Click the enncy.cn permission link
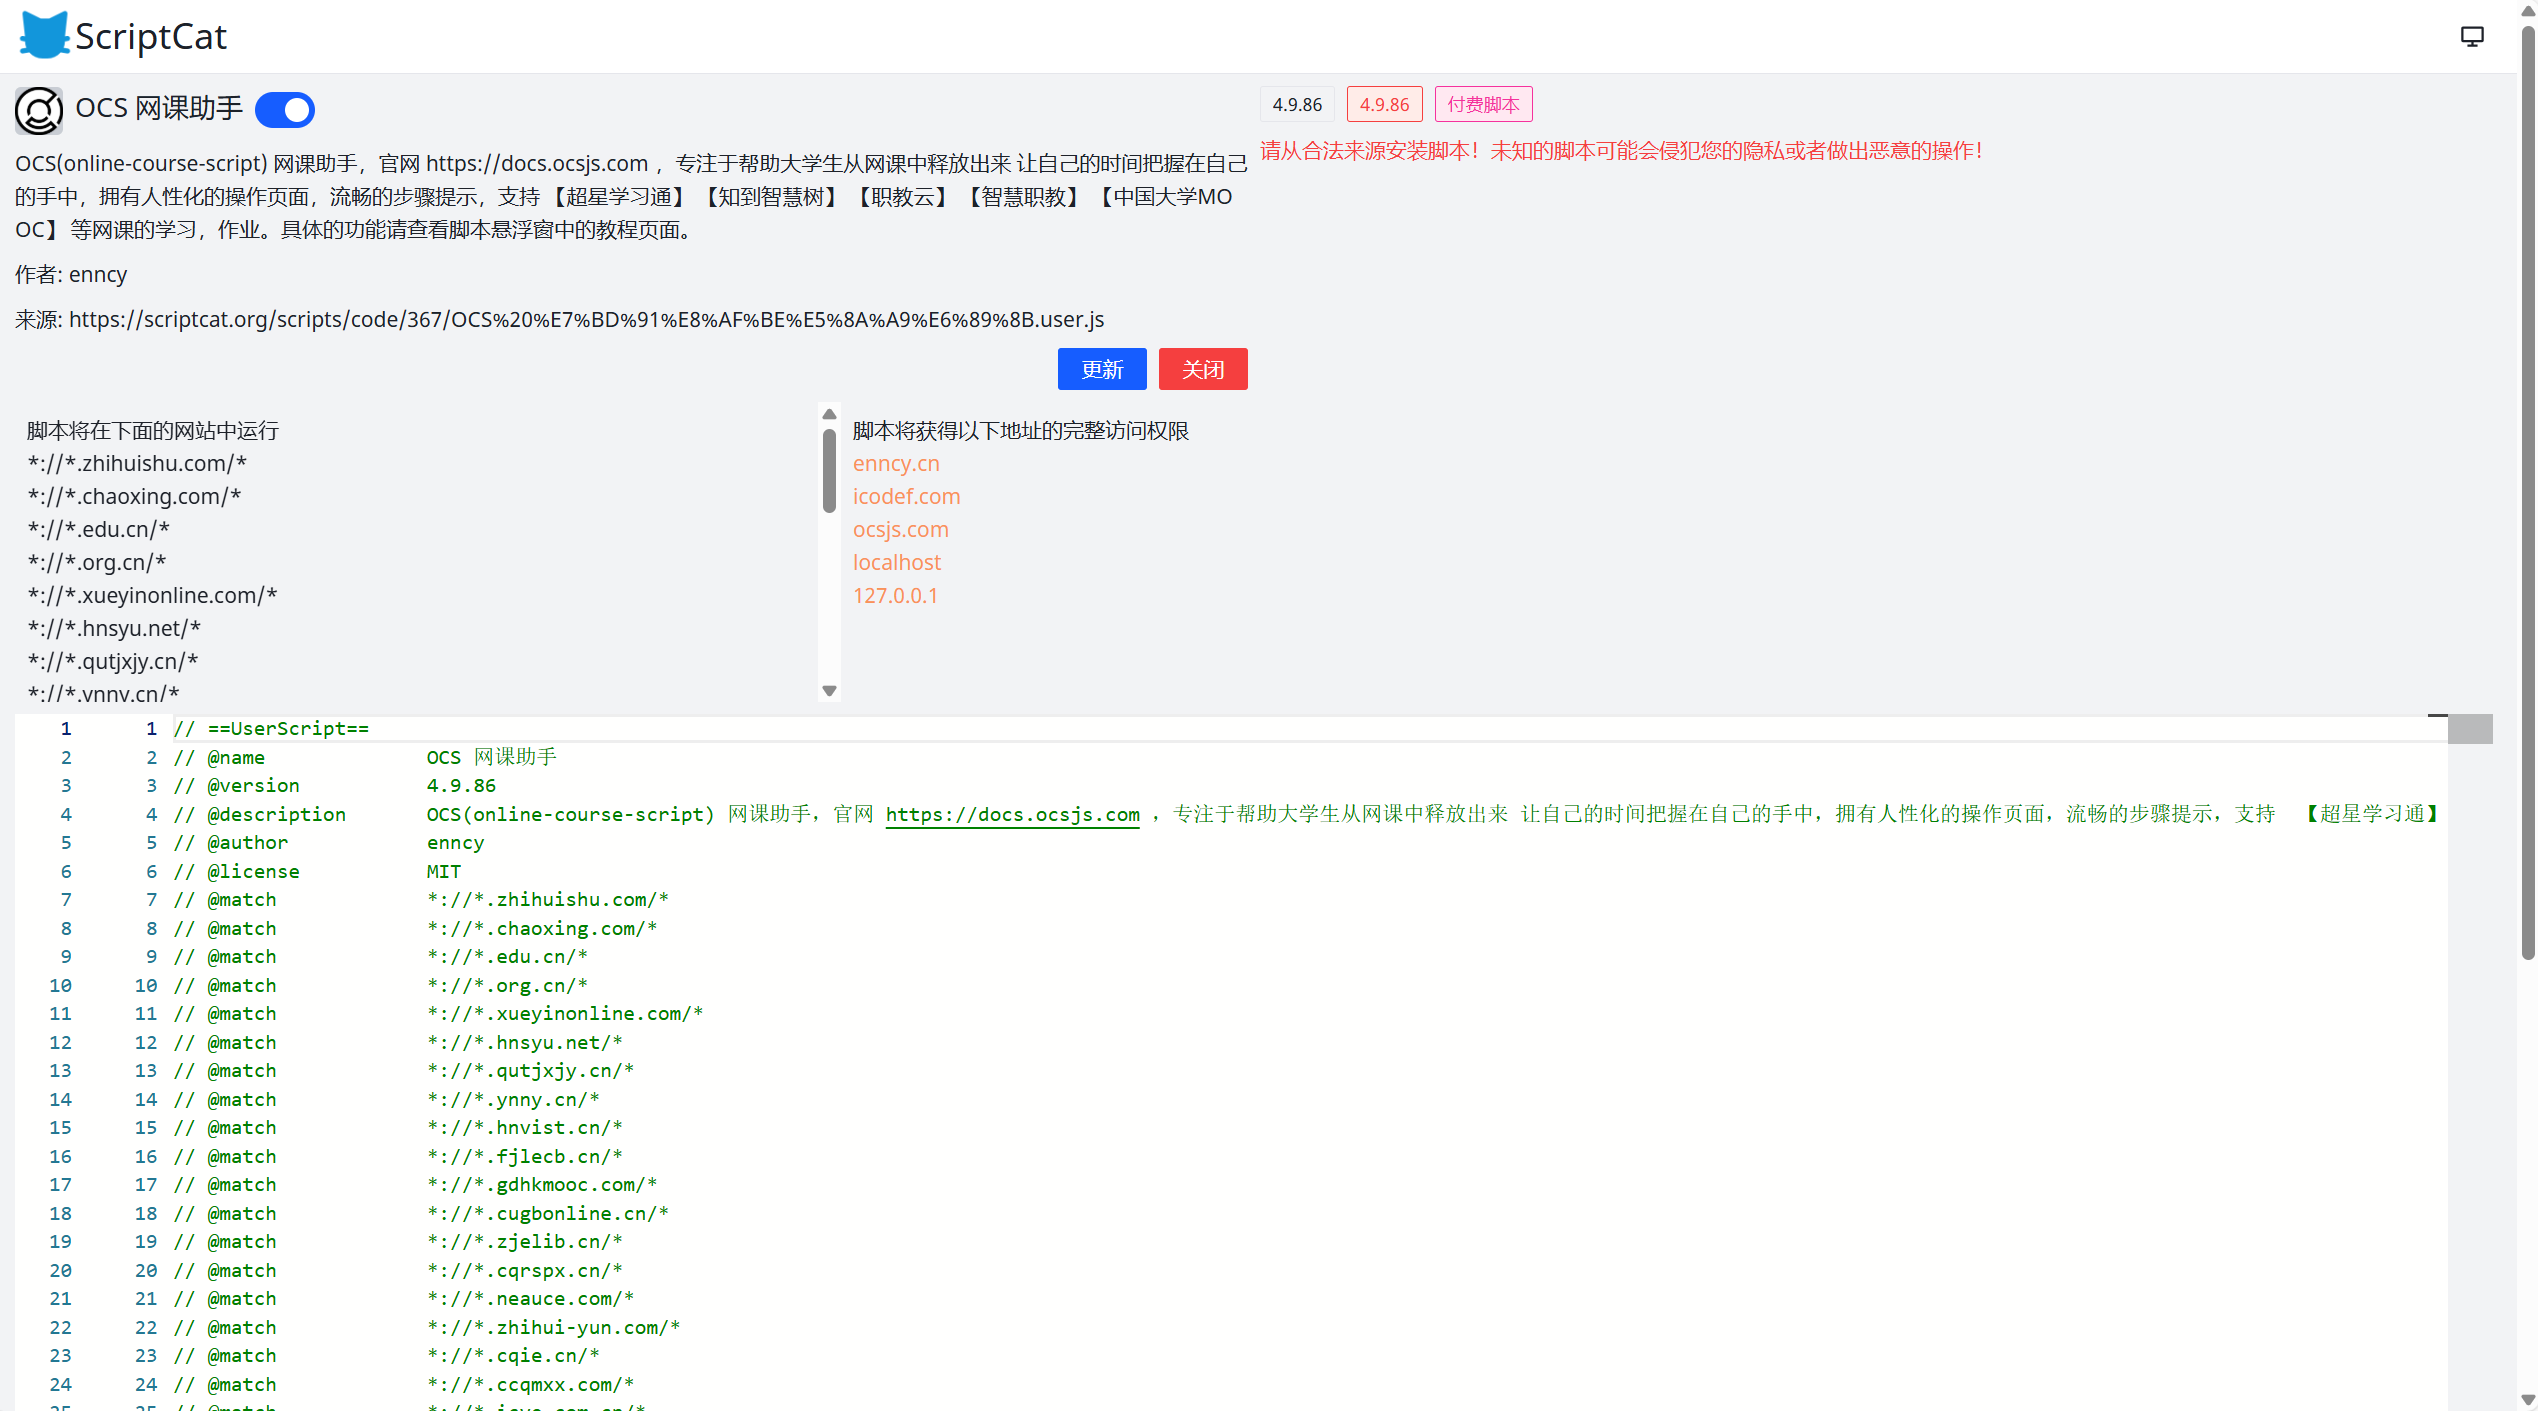2538x1411 pixels. coord(895,463)
